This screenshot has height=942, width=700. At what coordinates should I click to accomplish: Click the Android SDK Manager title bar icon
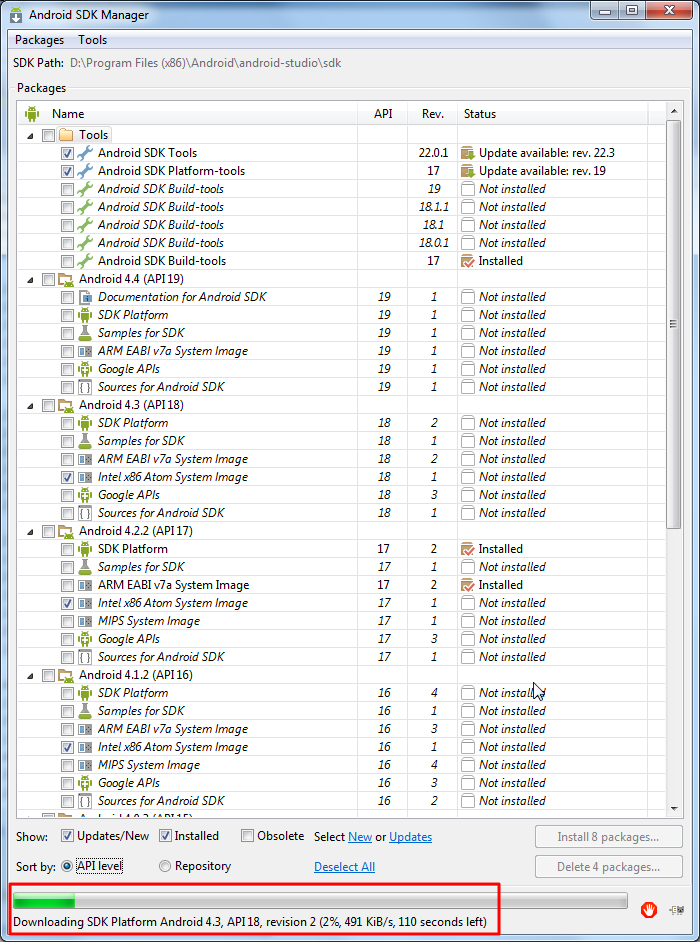pyautogui.click(x=17, y=14)
